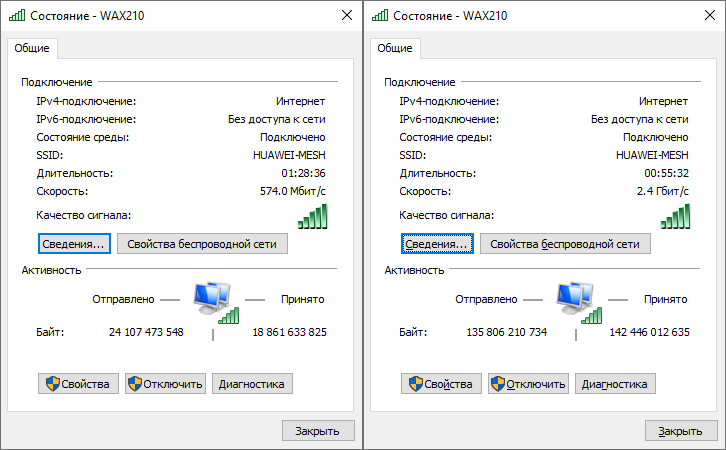
Task: Click title bar signal icon of 01:28:36 dialog
Action: pyautogui.click(x=17, y=15)
